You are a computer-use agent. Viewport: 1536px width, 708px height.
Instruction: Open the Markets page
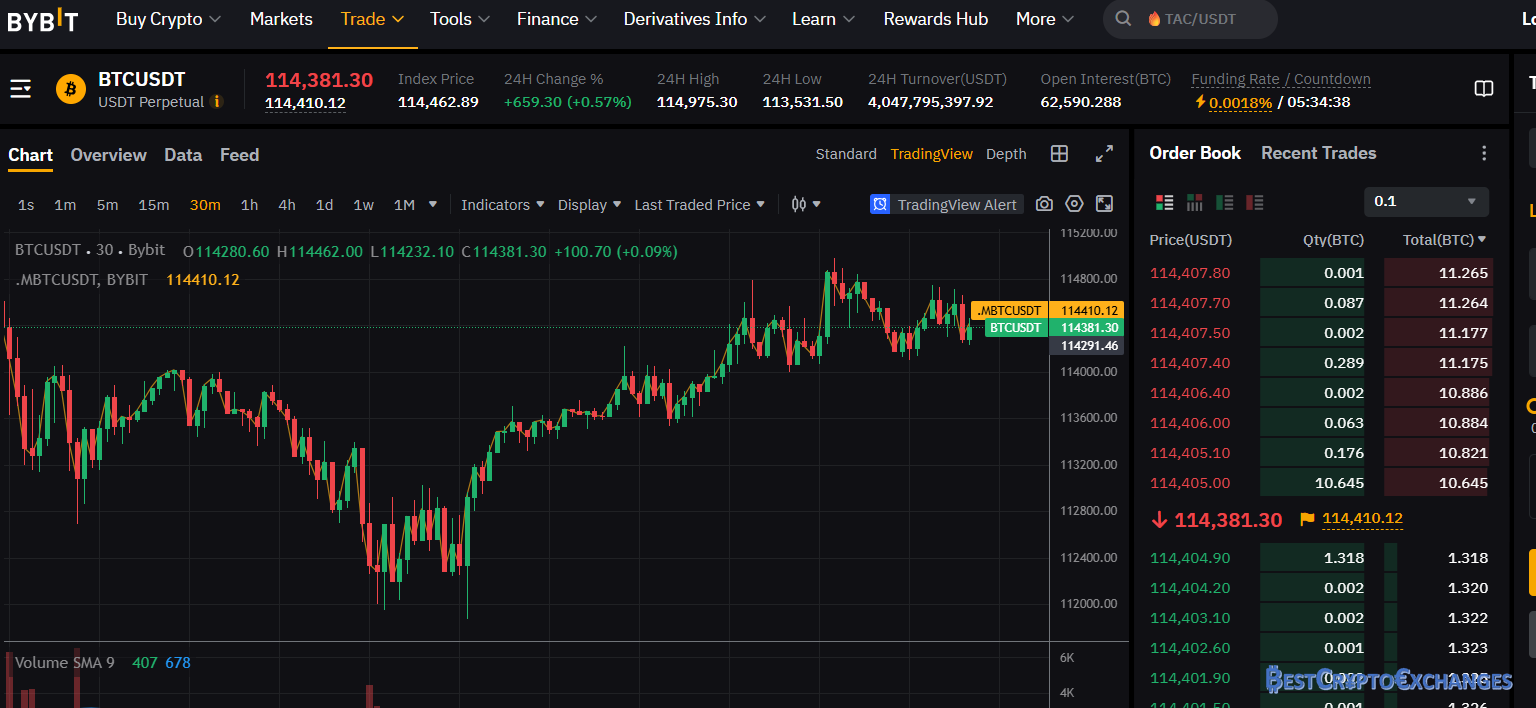(x=281, y=19)
